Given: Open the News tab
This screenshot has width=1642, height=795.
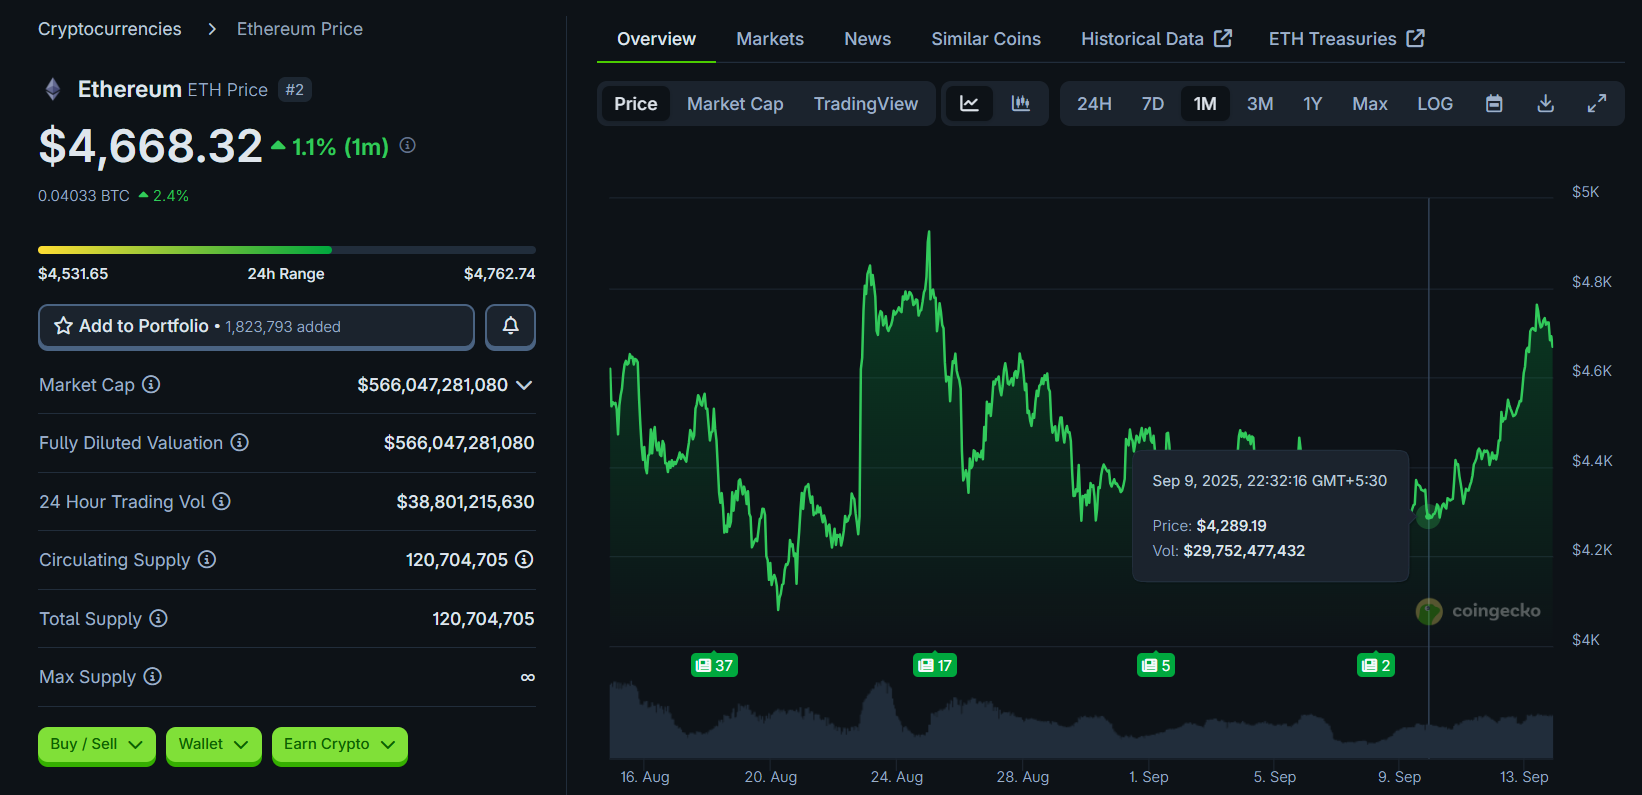Looking at the screenshot, I should [x=867, y=39].
